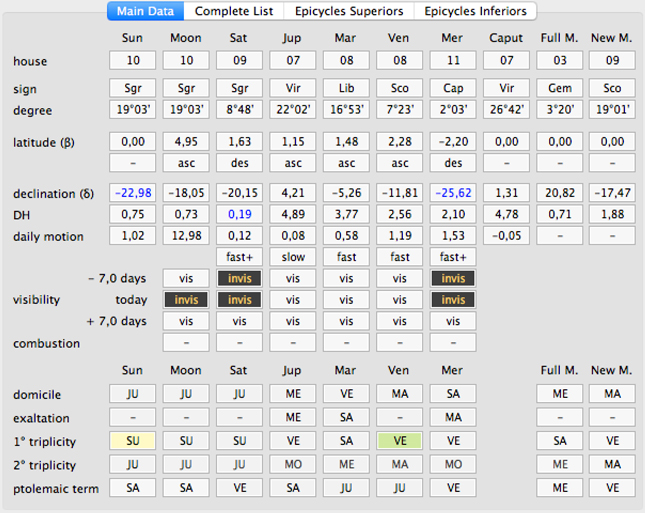
Task: Click the Sat degree value 8°48'
Action: [239, 109]
